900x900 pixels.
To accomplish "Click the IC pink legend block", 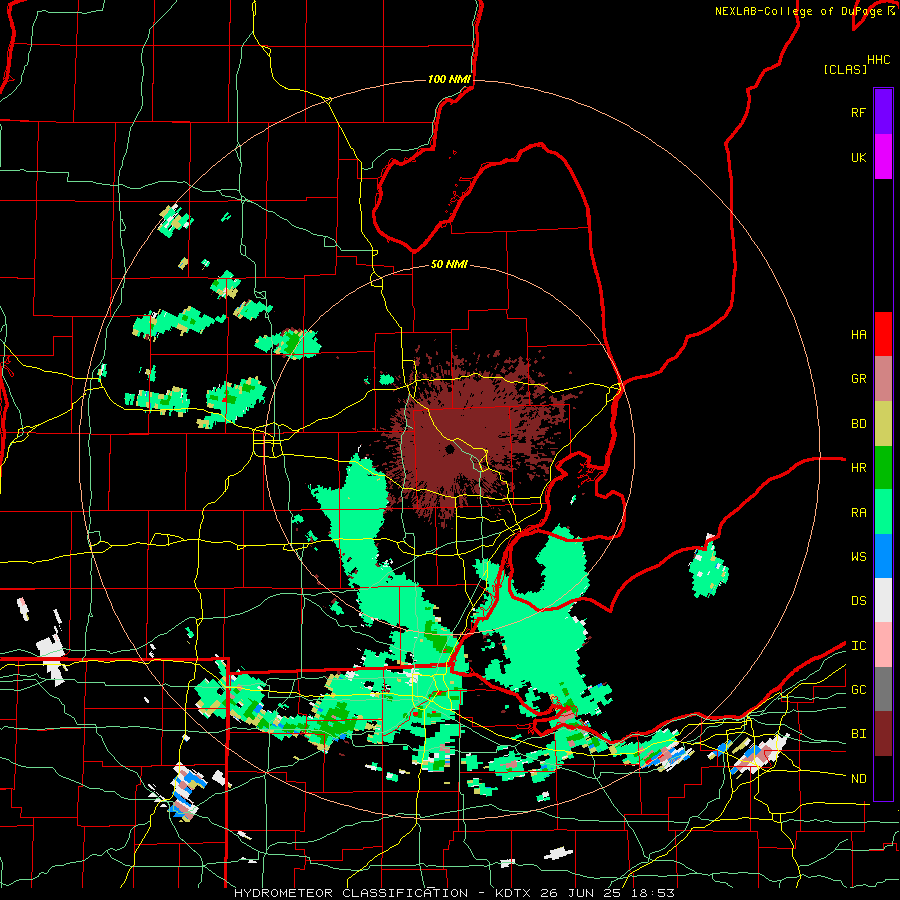I will click(x=883, y=645).
